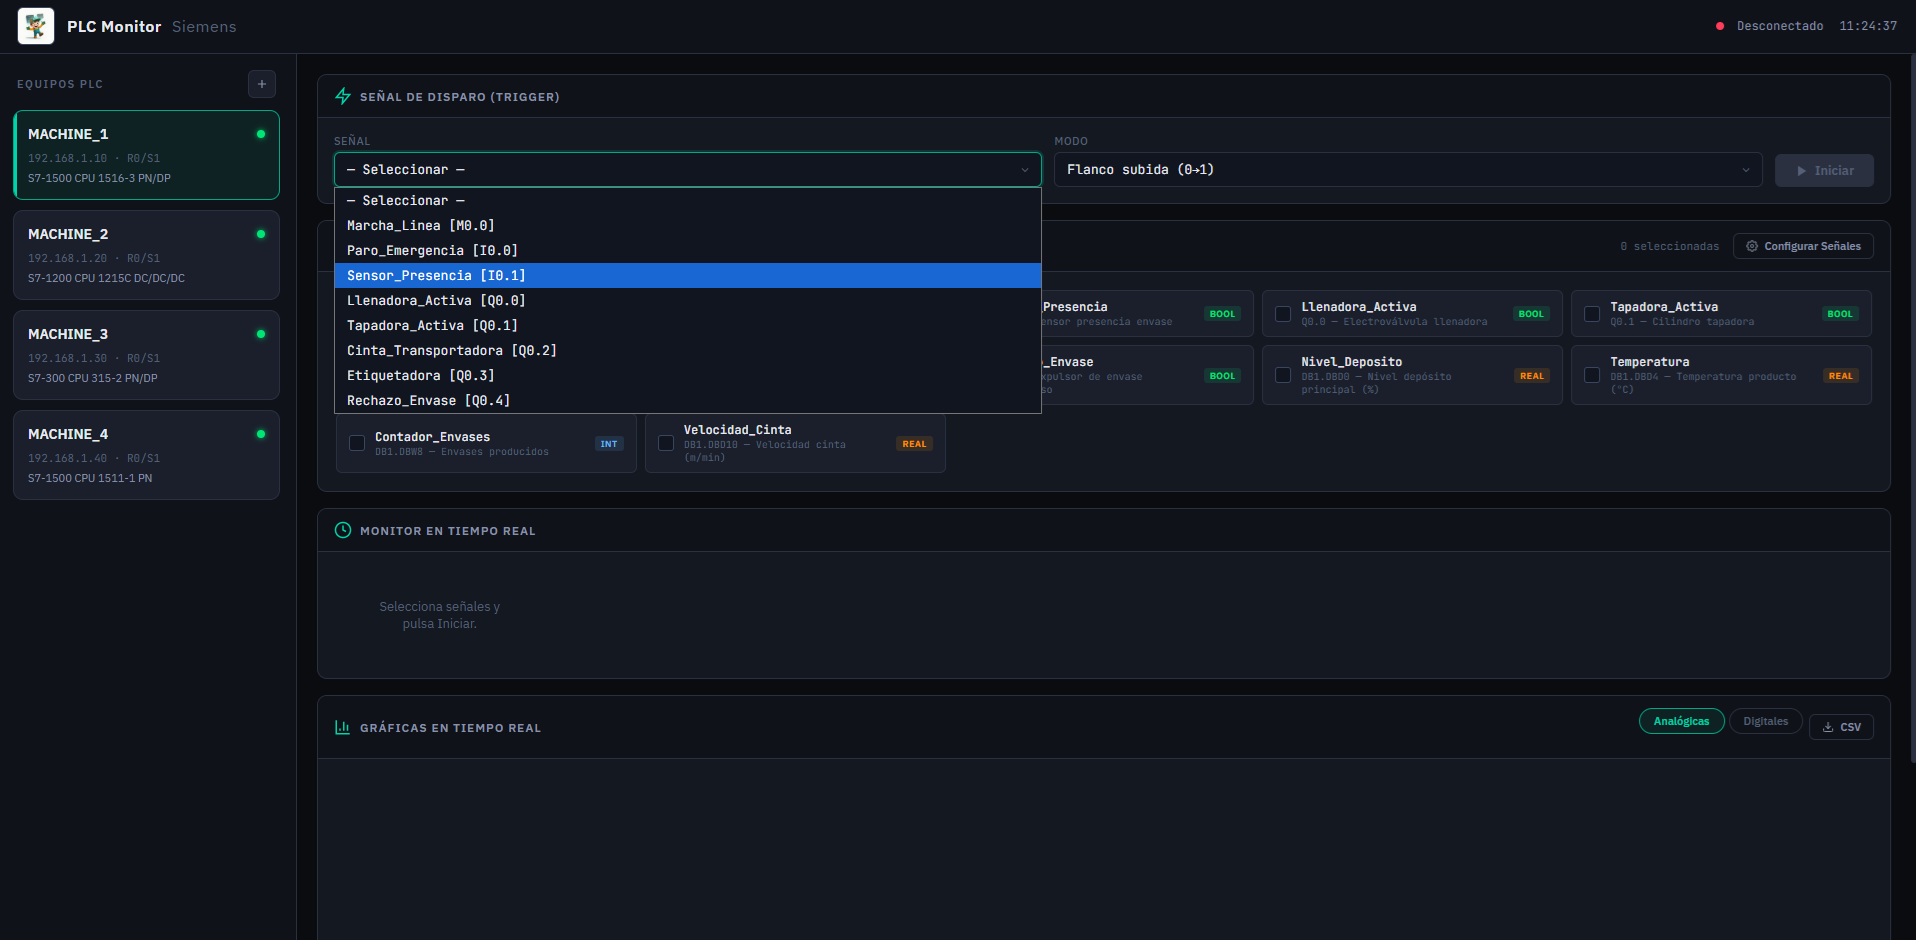Click the clock icon next to Monitor en Tiempo Real
Image resolution: width=1919 pixels, height=945 pixels.
(x=343, y=530)
